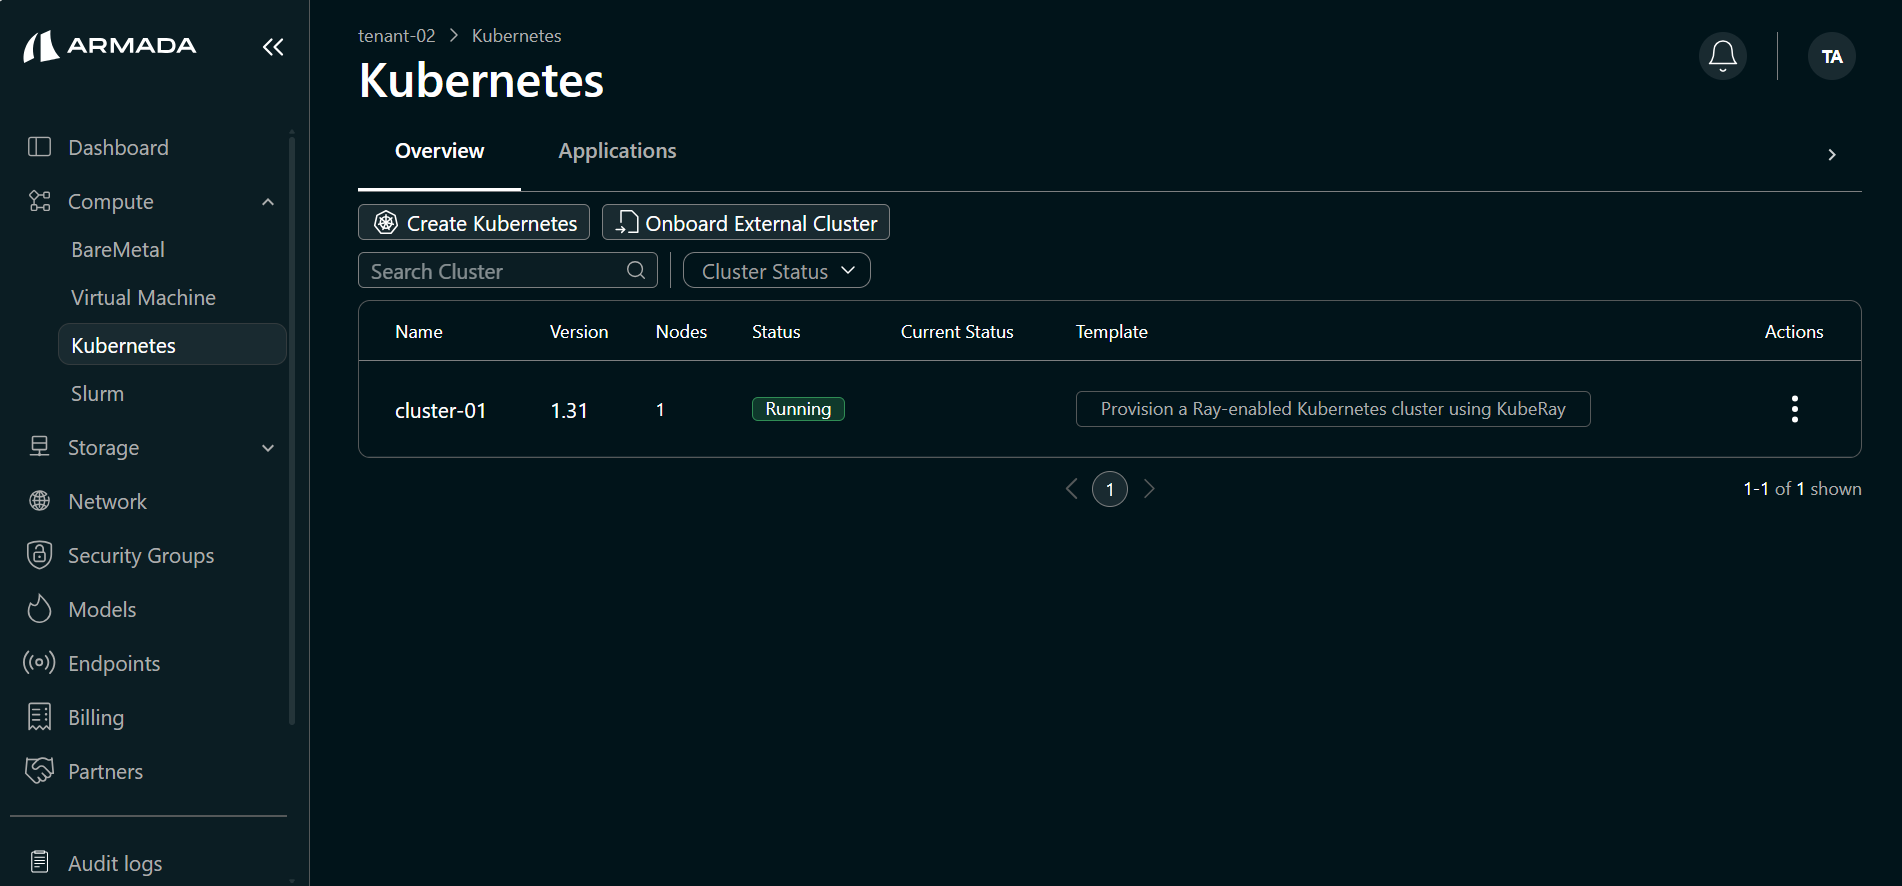Open the Cluster Status filter dropdown
Image resolution: width=1902 pixels, height=886 pixels.
tap(777, 270)
